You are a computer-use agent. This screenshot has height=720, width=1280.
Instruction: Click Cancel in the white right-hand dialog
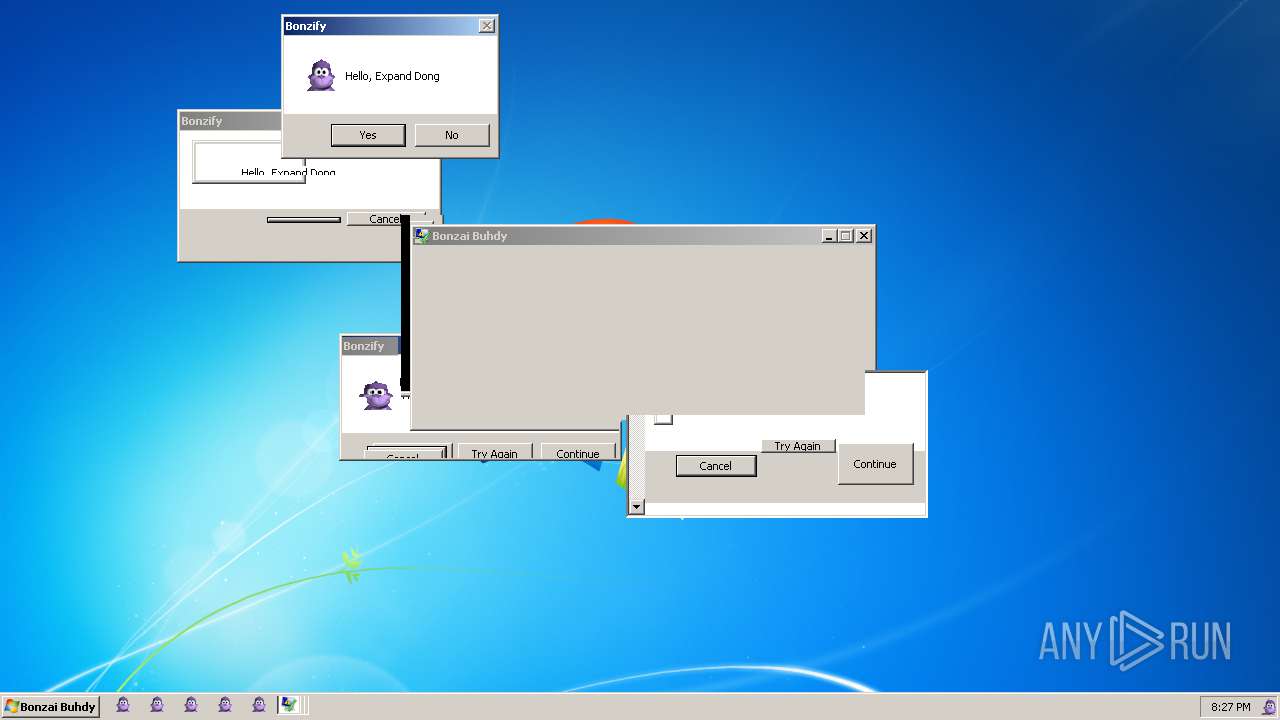716,466
